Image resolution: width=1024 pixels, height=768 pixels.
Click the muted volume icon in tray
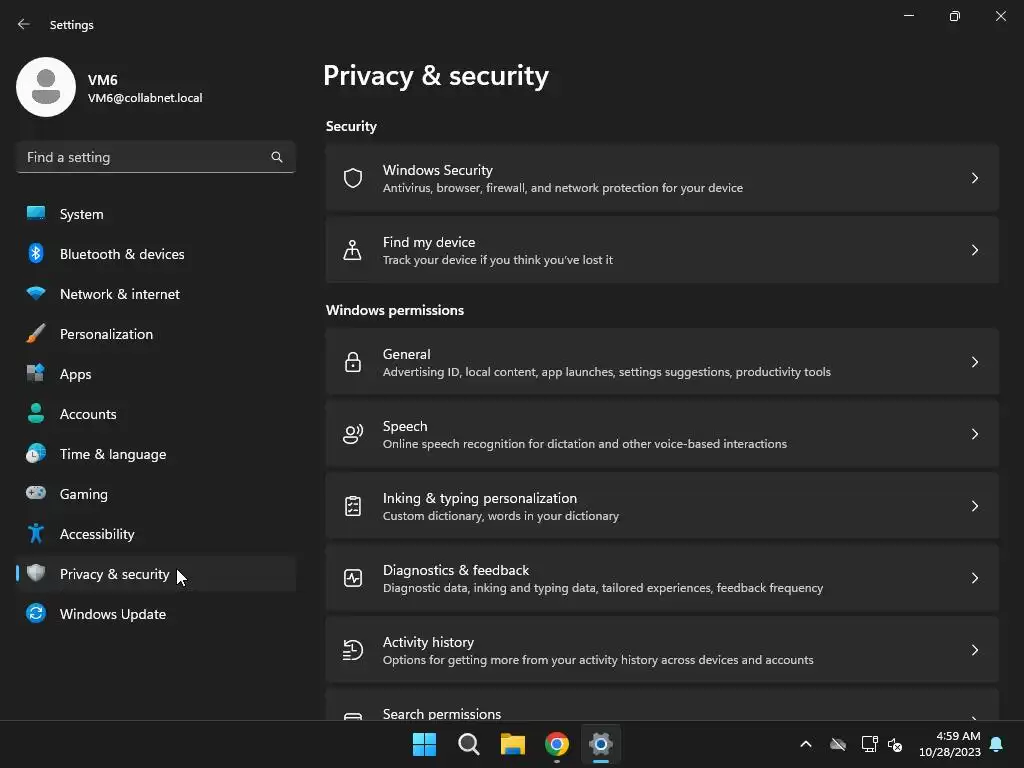click(895, 744)
